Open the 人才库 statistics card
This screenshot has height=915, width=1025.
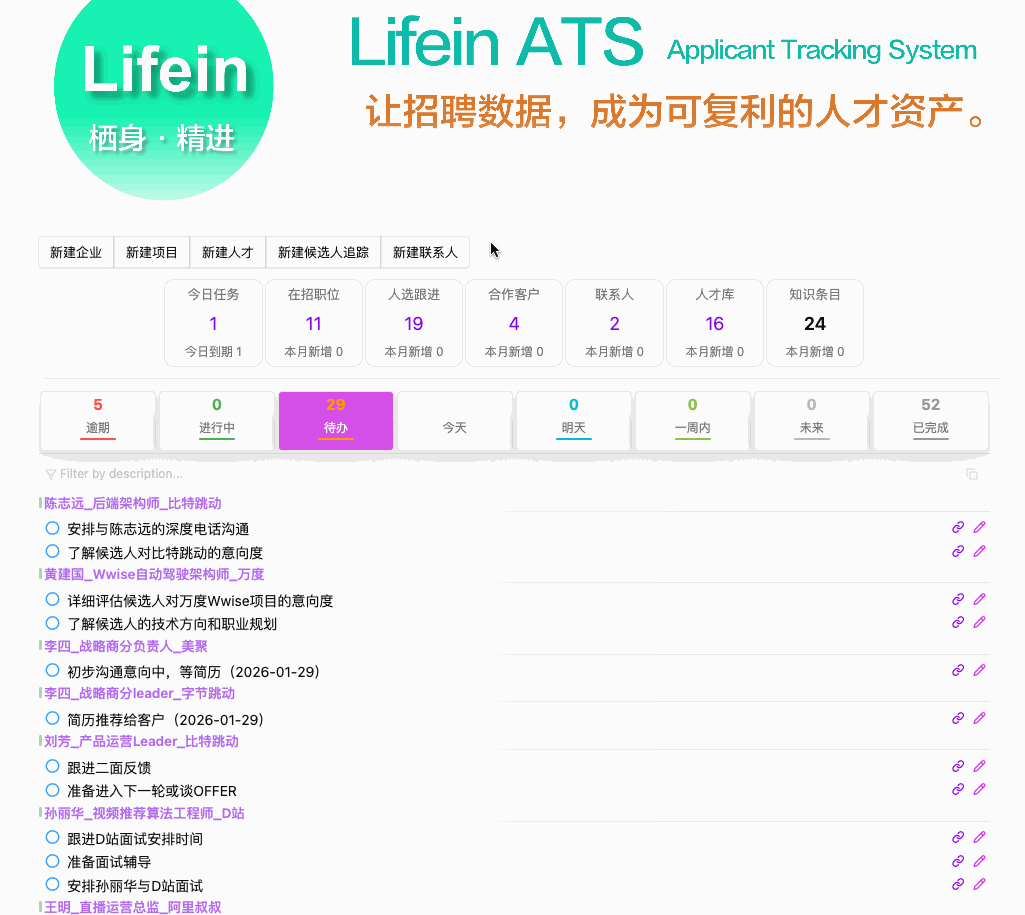[x=714, y=322]
